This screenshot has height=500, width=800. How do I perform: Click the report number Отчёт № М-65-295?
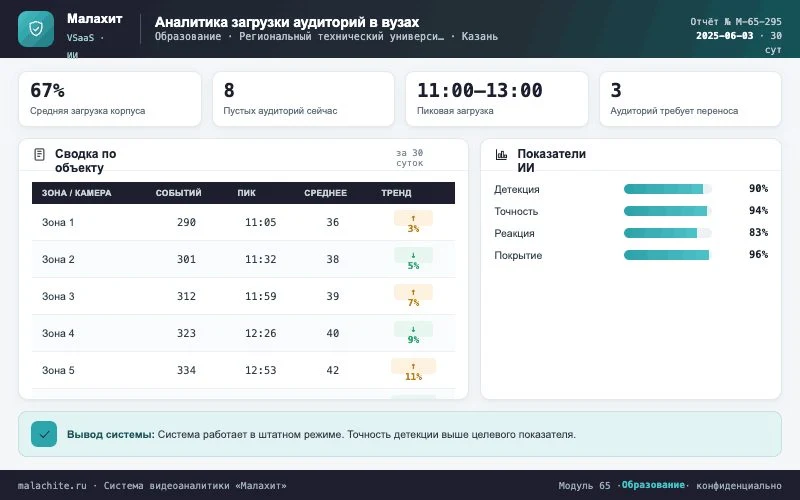click(736, 22)
